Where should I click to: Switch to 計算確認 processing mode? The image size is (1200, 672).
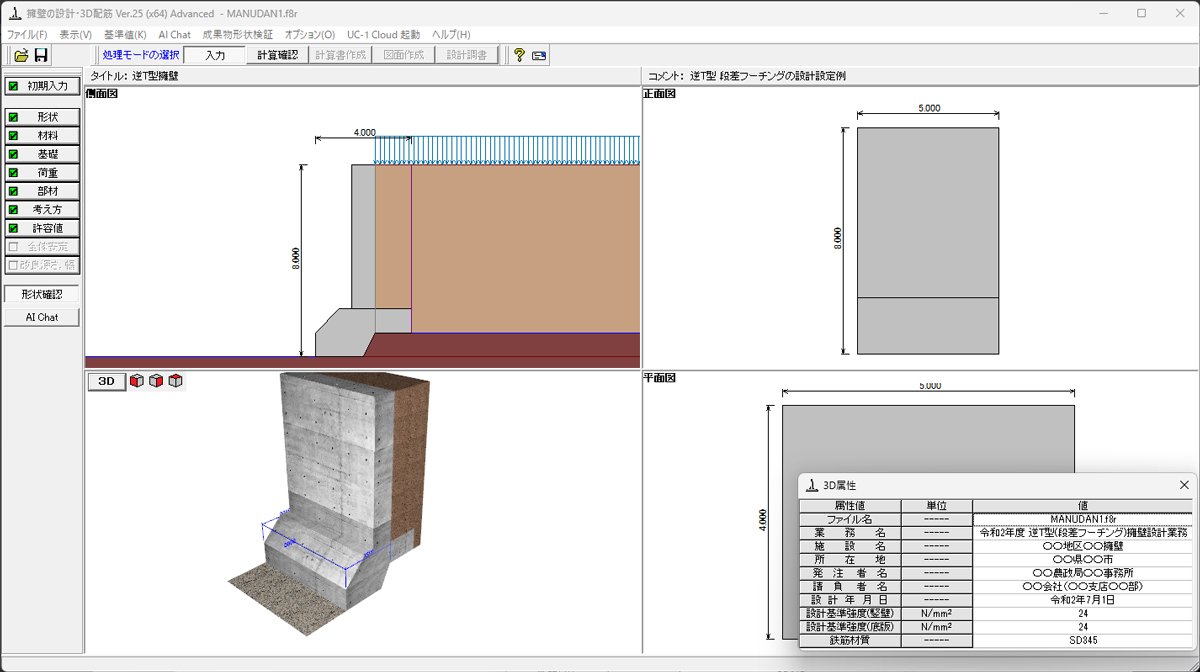[277, 56]
